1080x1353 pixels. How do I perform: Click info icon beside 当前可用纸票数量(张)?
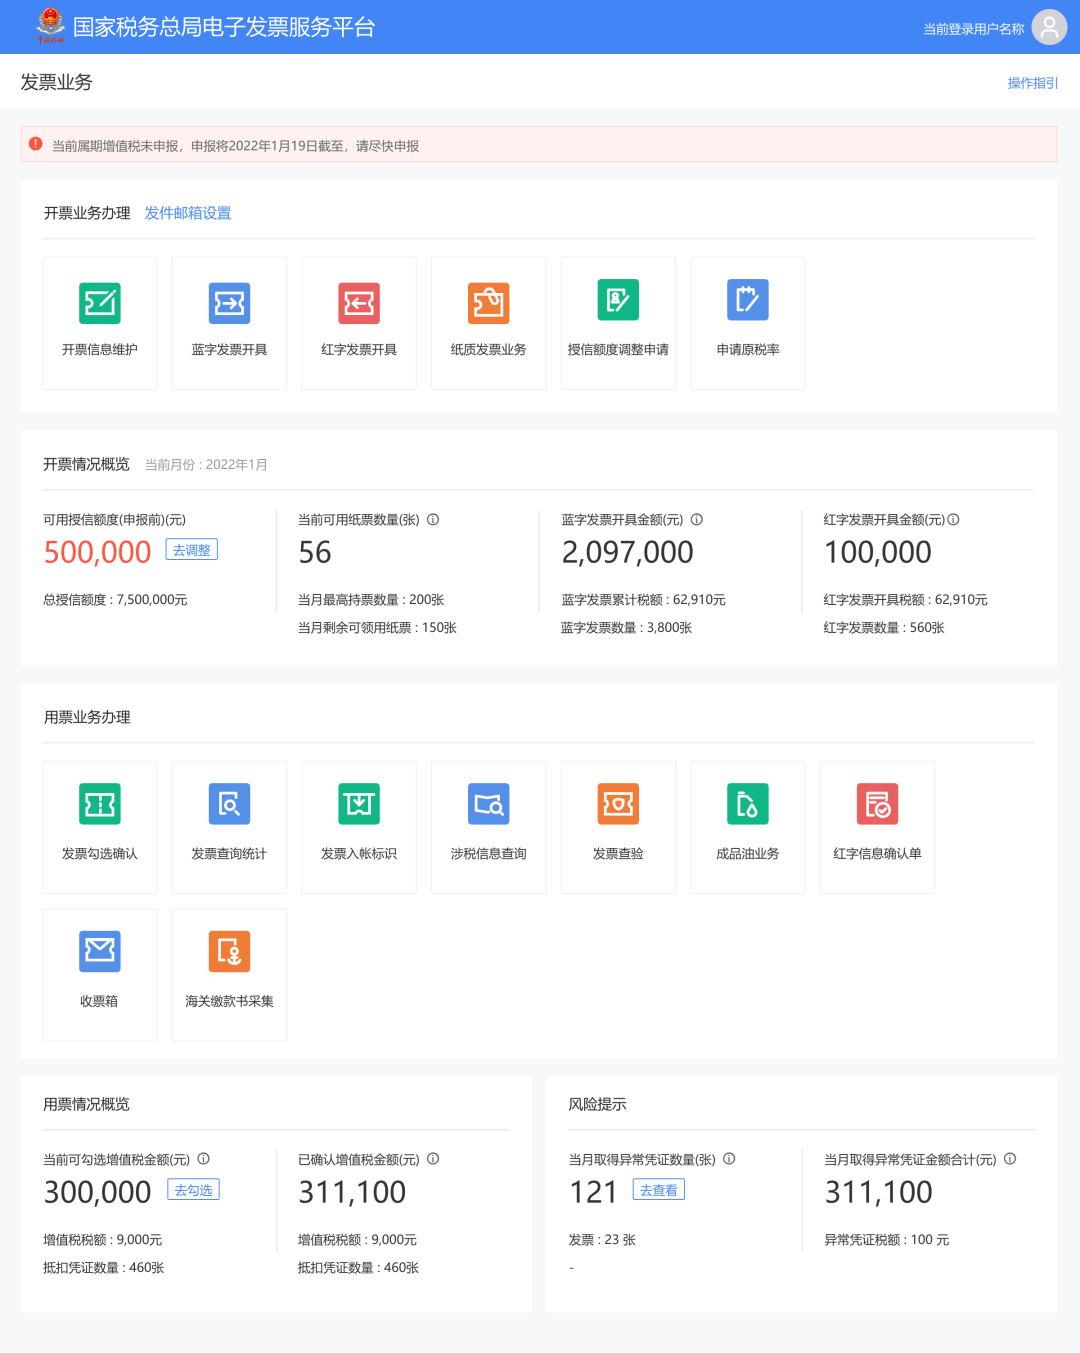[x=433, y=519]
